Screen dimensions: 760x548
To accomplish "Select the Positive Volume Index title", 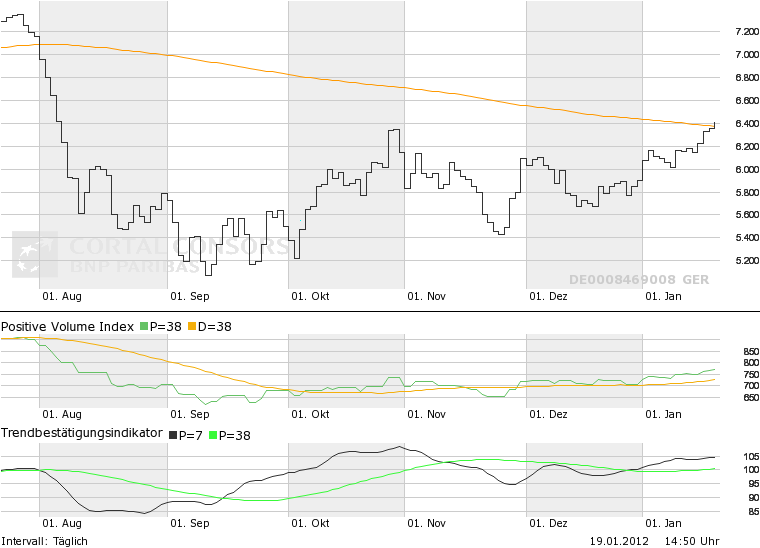I will (x=67, y=327).
